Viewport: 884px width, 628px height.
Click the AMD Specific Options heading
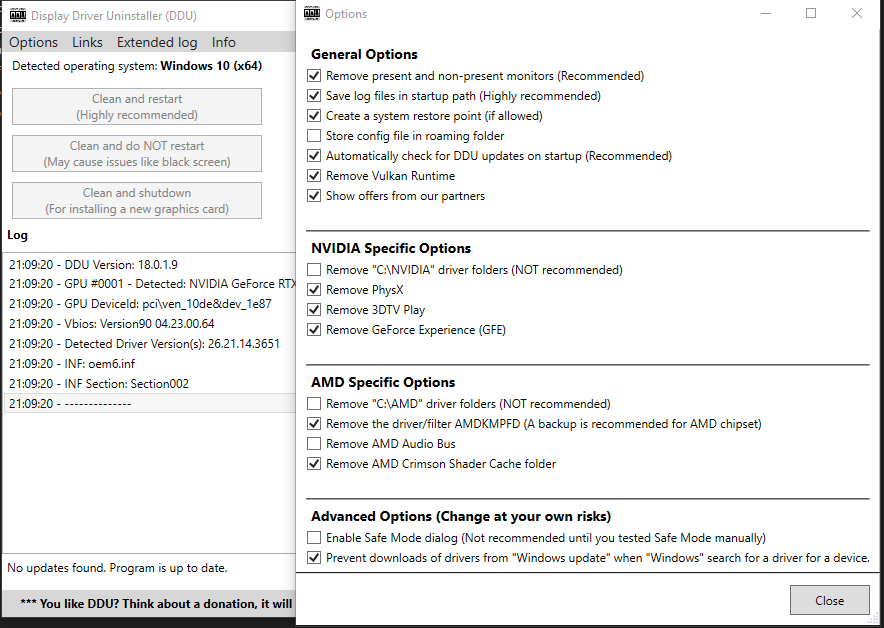tap(383, 382)
